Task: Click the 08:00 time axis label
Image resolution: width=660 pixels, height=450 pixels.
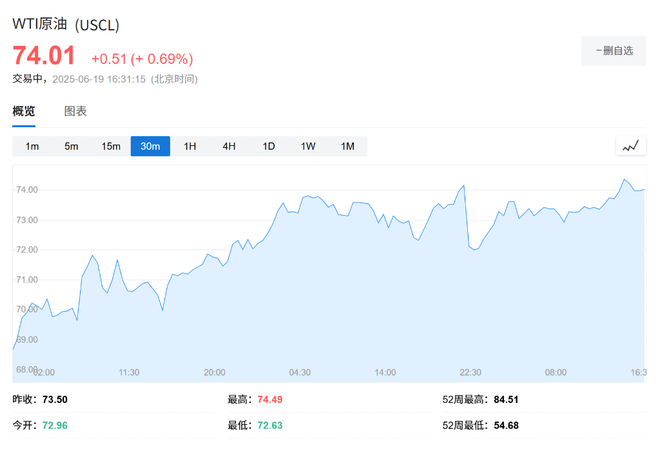Action: pos(556,373)
